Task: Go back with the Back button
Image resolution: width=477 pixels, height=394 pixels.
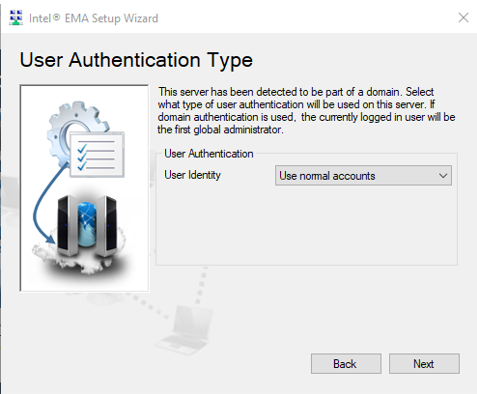Action: pos(346,364)
